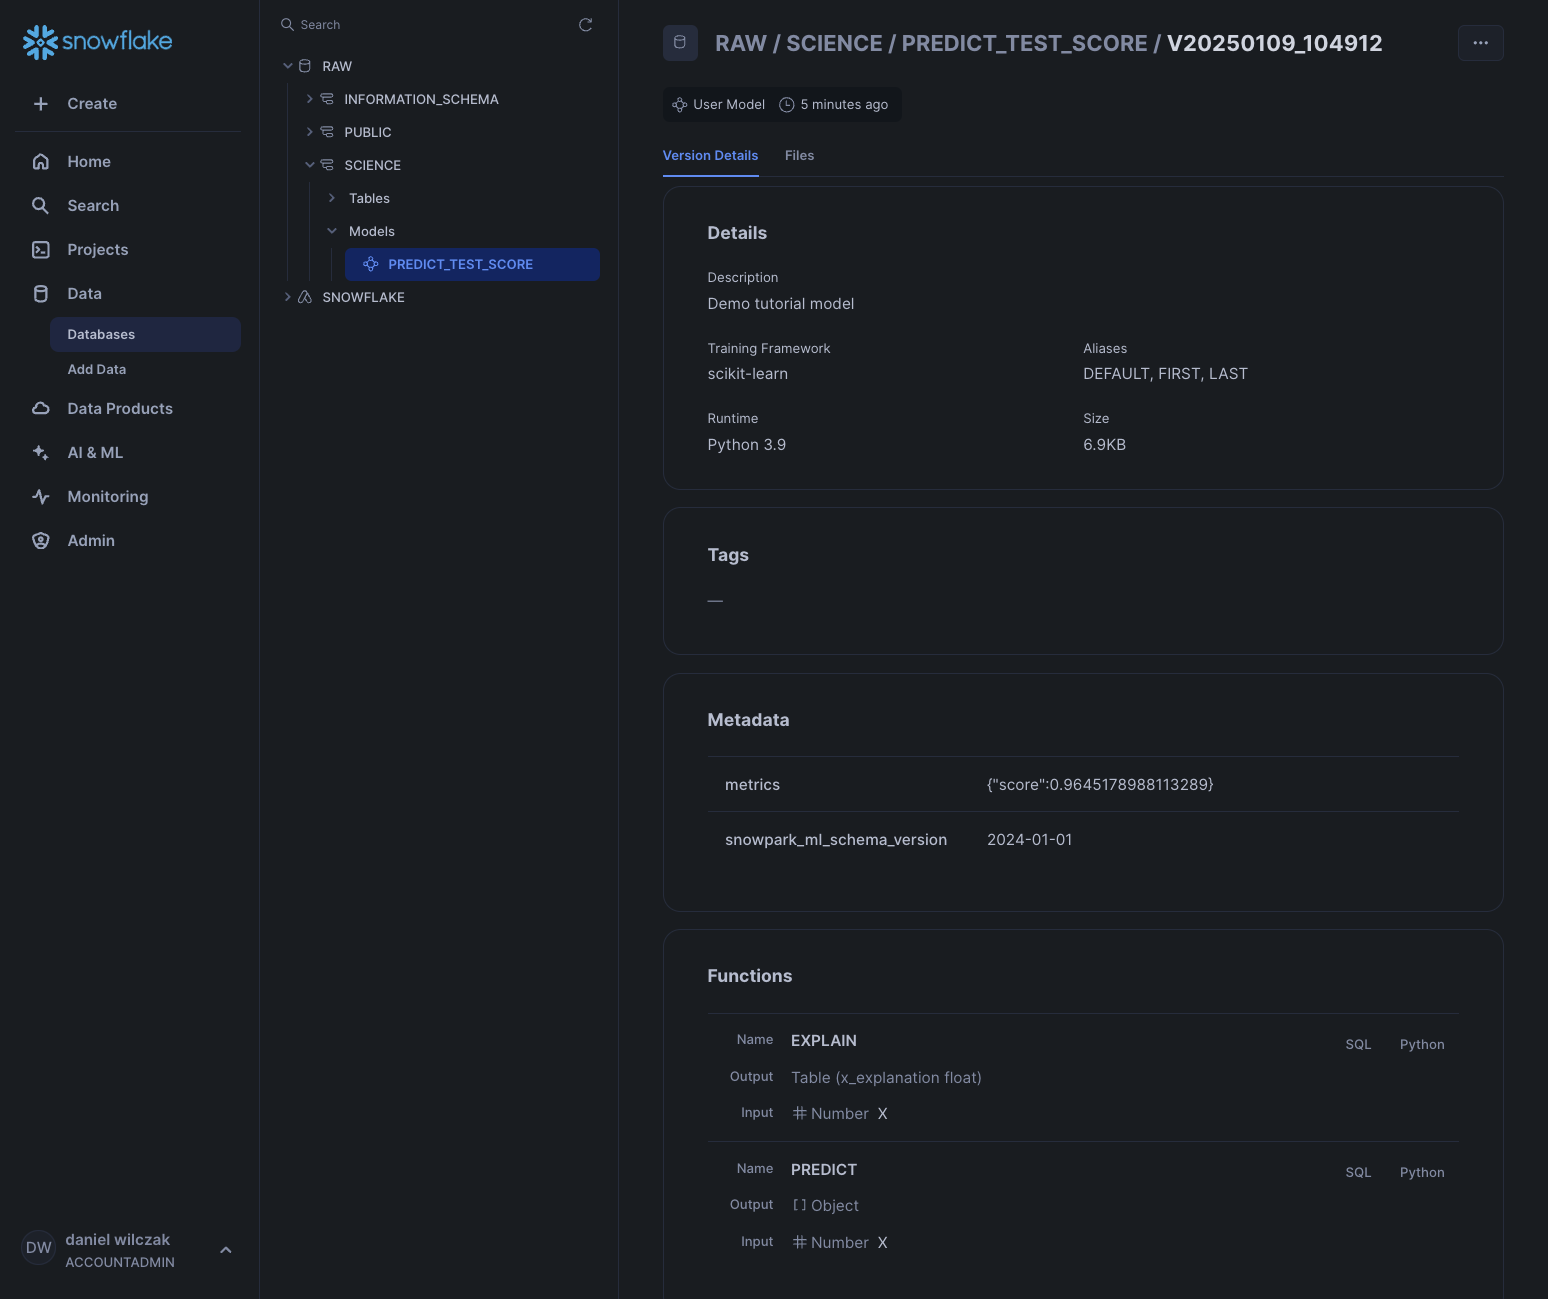Click the Projects terminal icon

41,250
